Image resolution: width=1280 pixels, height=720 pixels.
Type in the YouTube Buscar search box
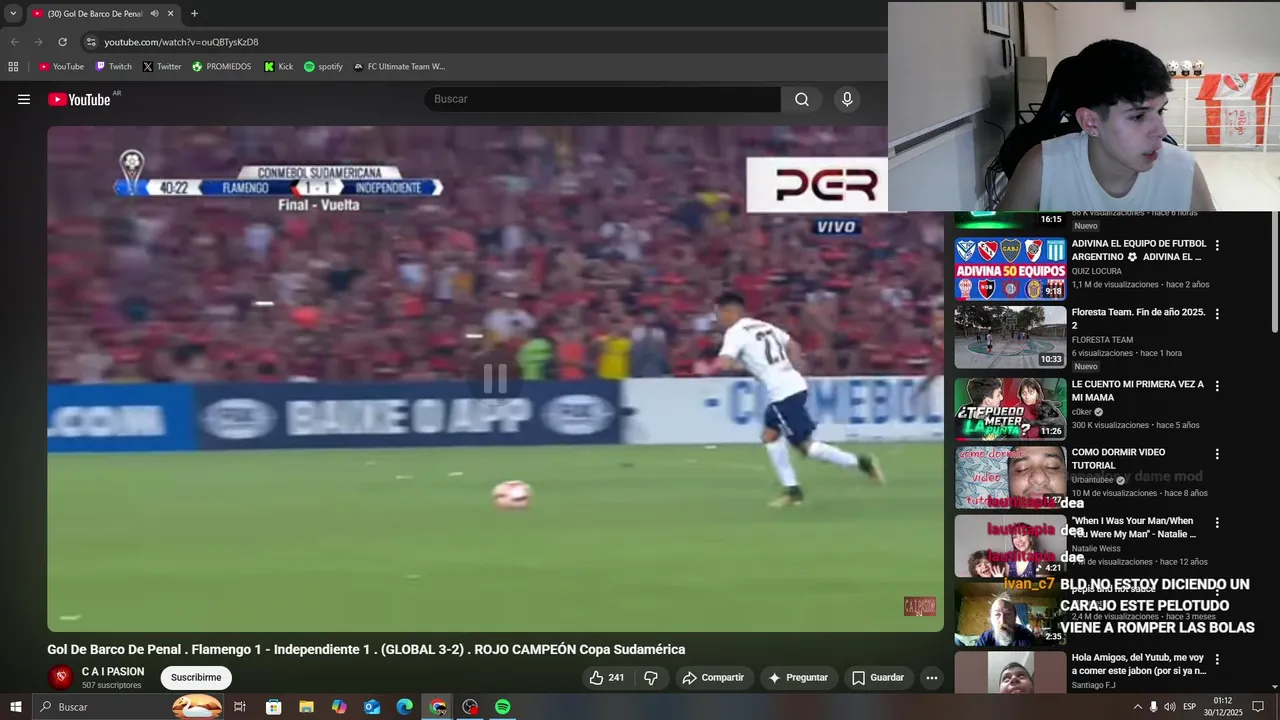click(603, 99)
